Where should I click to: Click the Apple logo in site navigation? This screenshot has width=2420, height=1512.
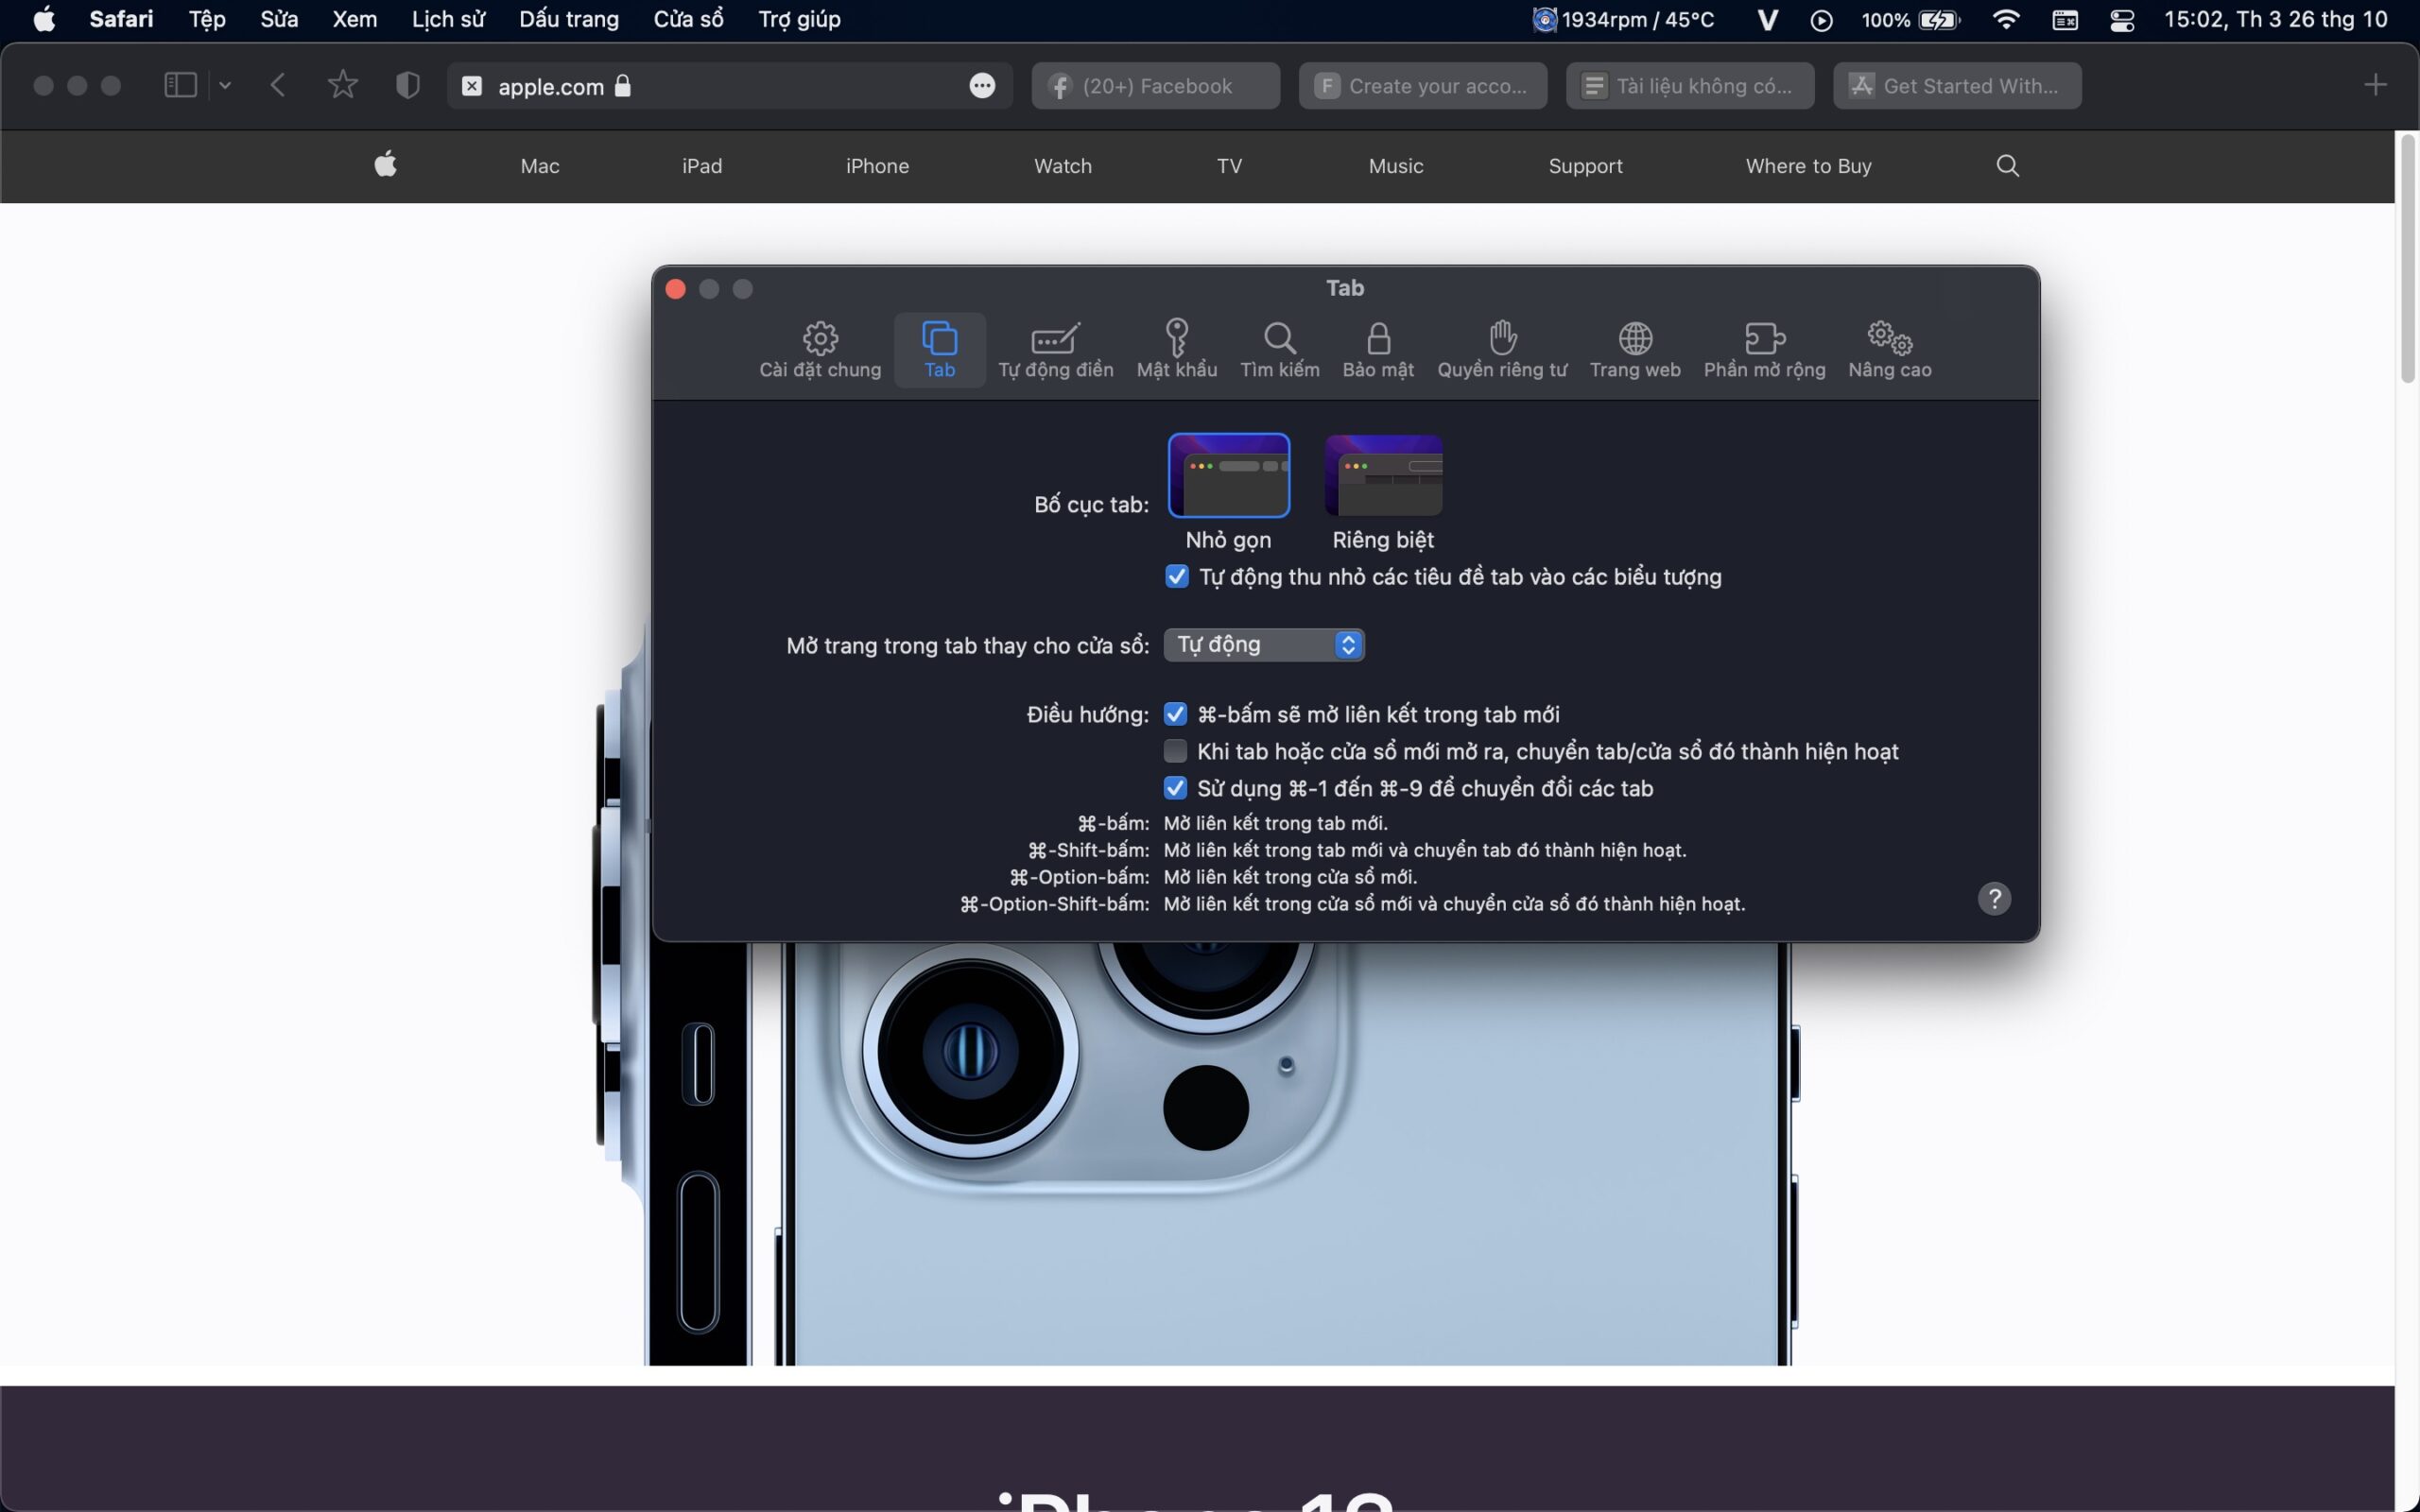tap(385, 164)
